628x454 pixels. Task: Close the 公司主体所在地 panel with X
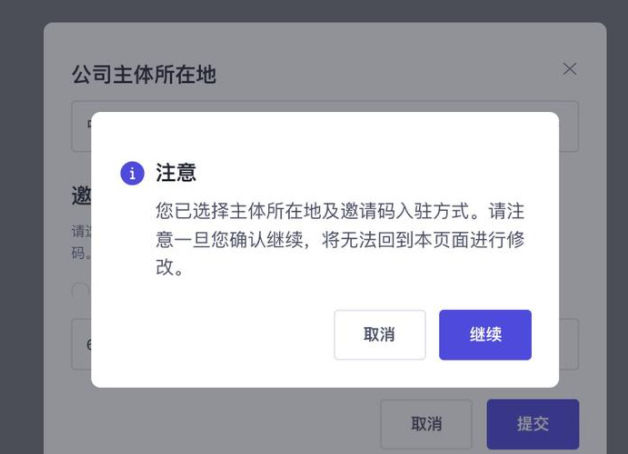tap(570, 69)
